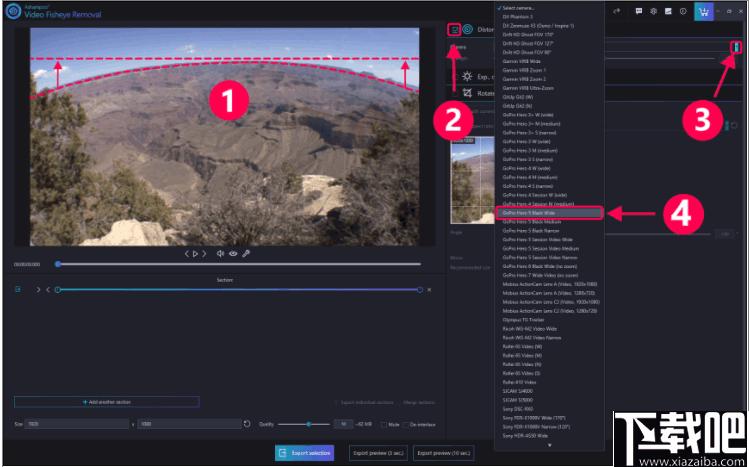The height and width of the screenshot is (467, 749).
Task: Open the settings gear icon in title bar
Action: 653,12
